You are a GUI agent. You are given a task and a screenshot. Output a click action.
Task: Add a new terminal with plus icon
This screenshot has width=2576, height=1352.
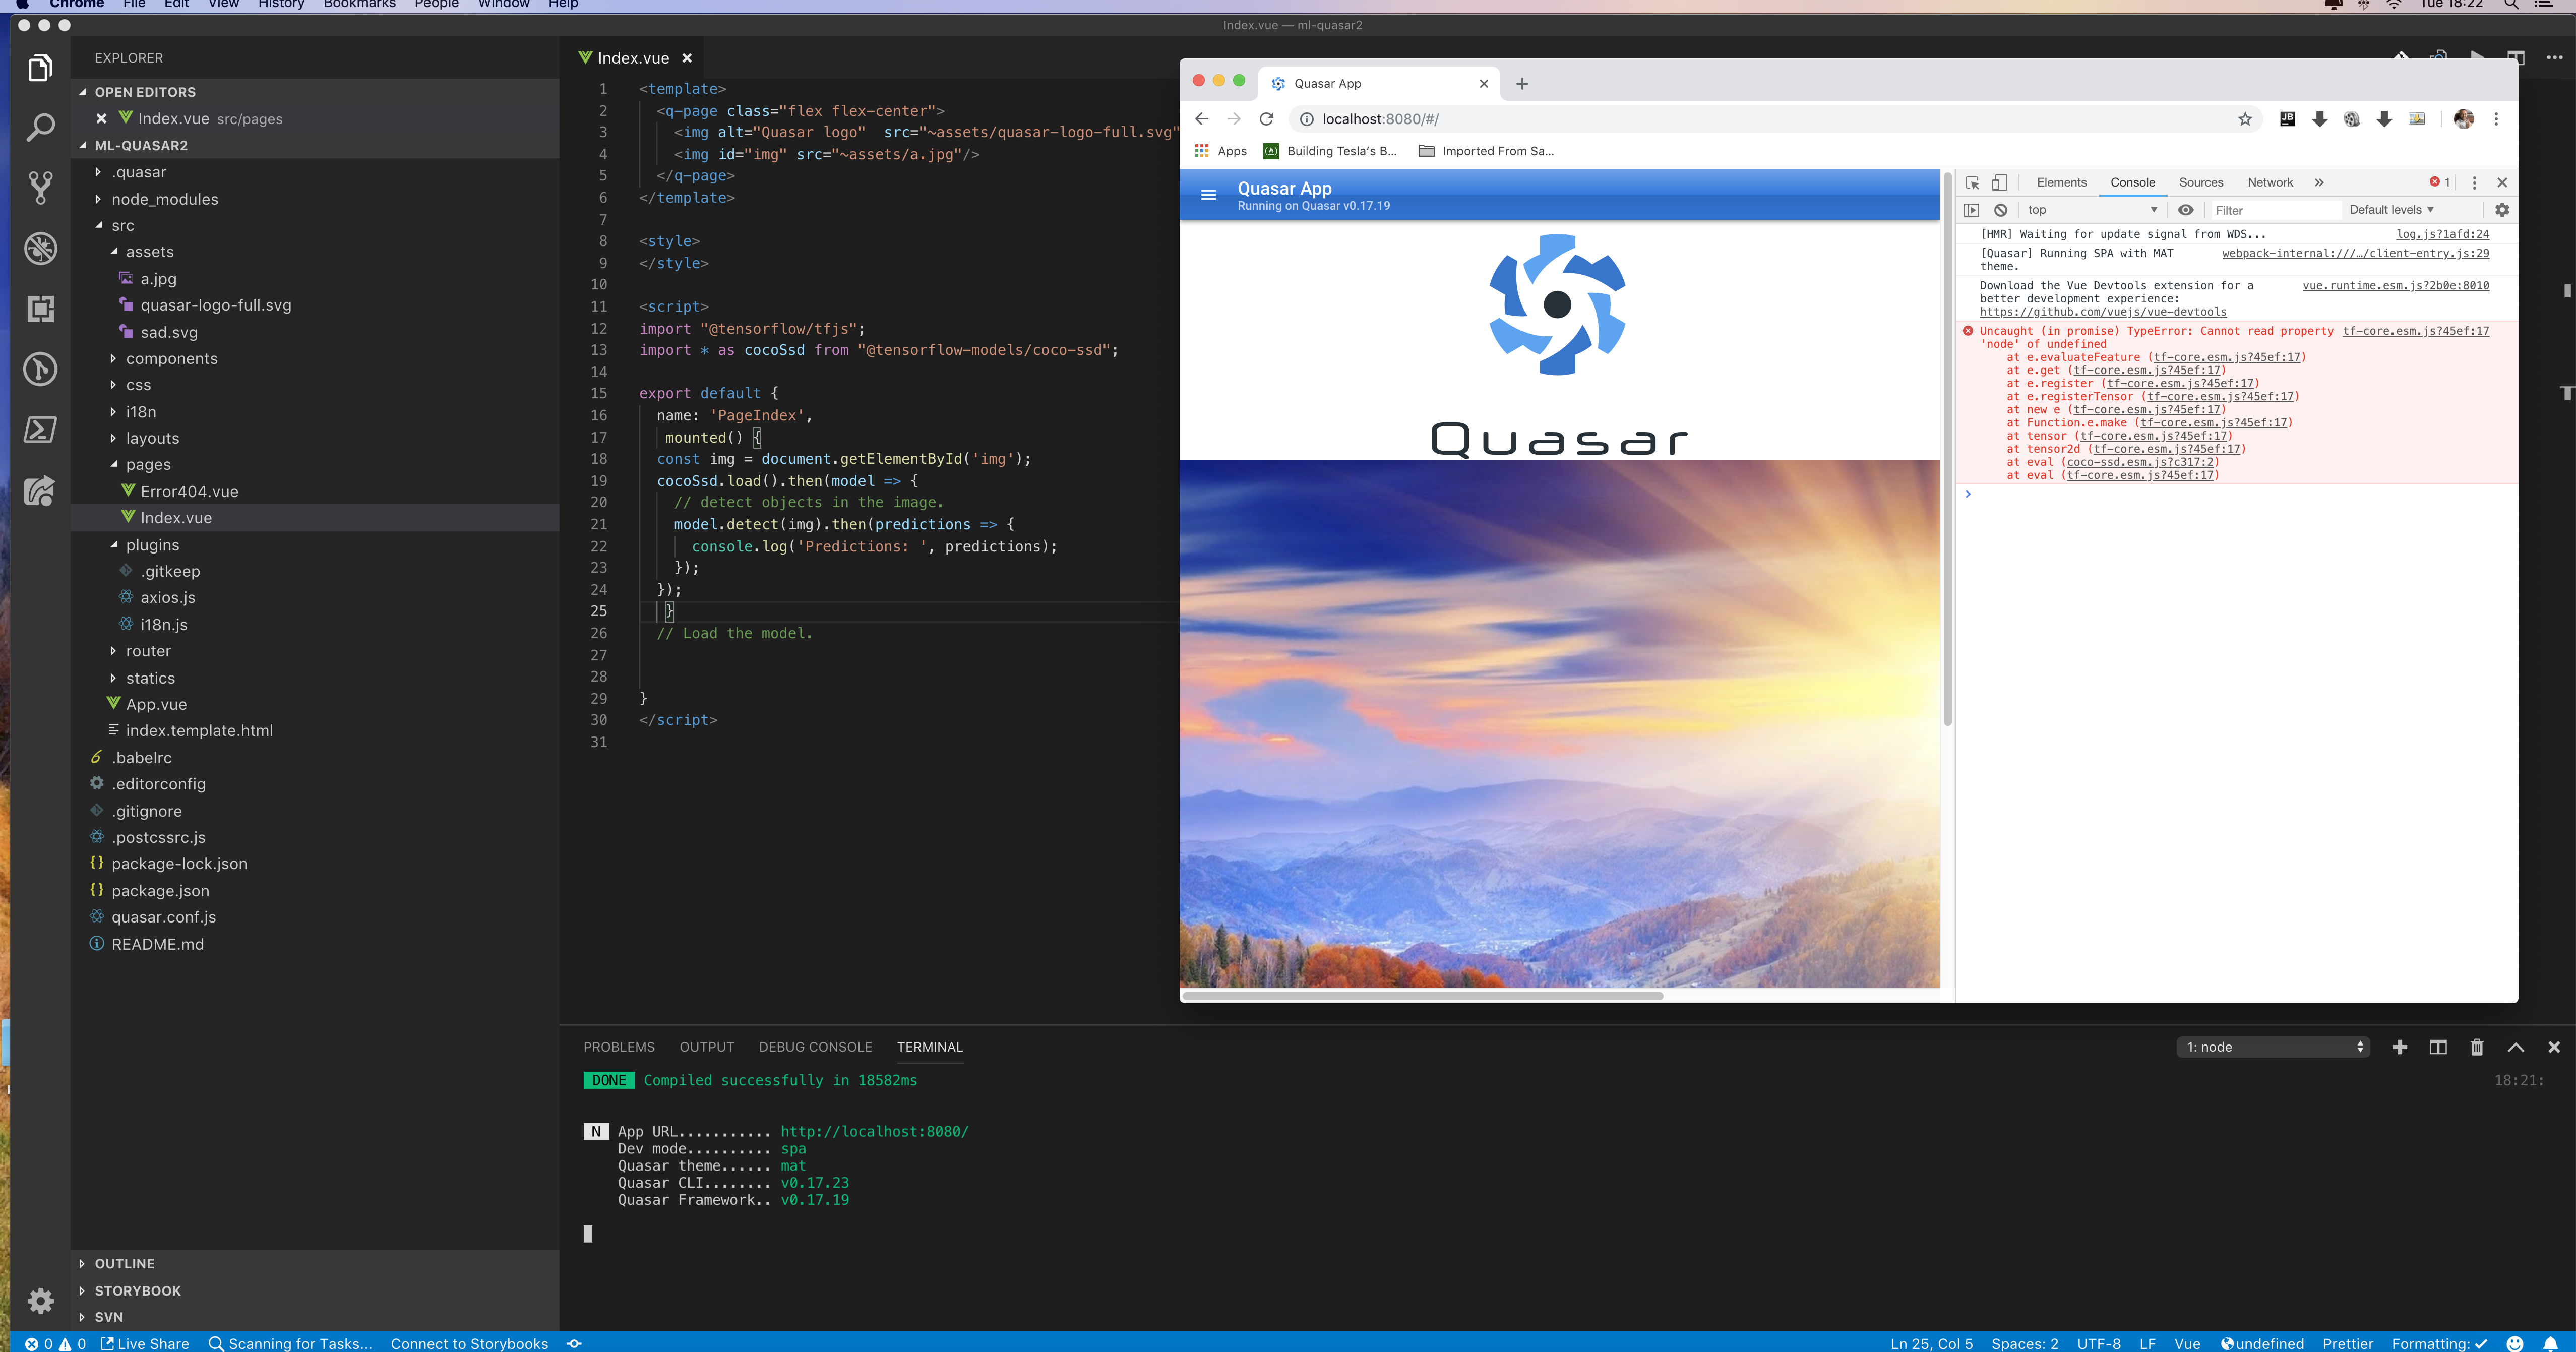tap(2400, 1047)
